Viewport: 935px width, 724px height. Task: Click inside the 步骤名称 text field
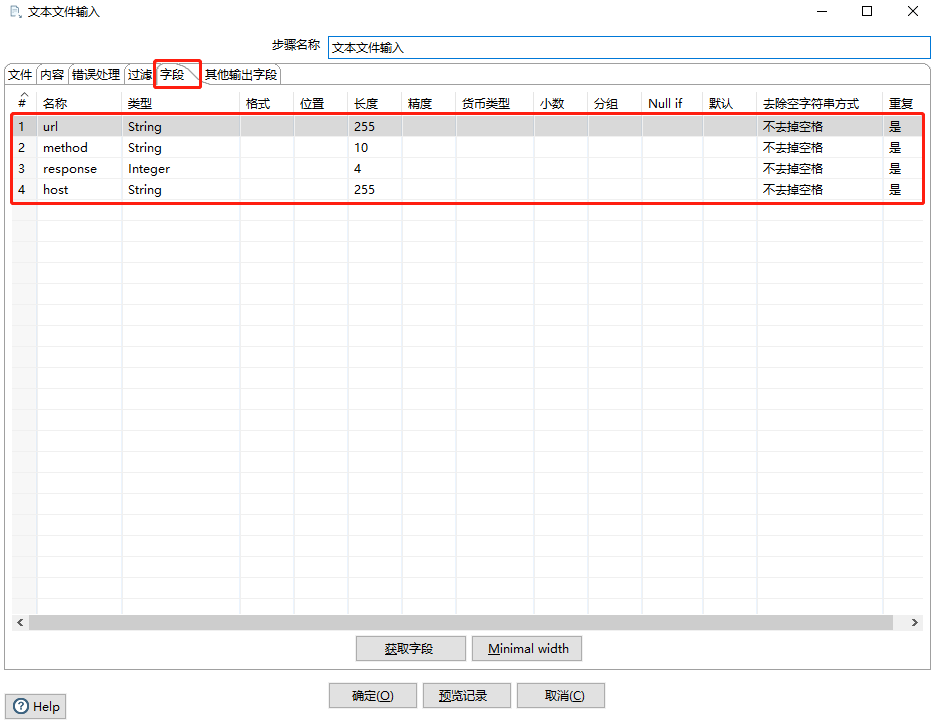click(x=628, y=47)
